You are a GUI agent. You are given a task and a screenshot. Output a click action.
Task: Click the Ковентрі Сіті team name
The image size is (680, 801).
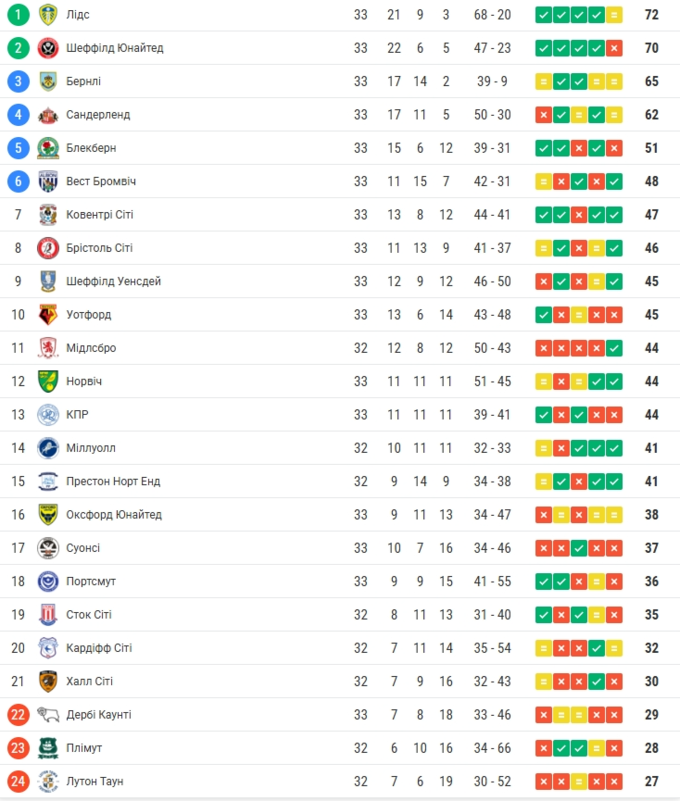[x=100, y=215]
